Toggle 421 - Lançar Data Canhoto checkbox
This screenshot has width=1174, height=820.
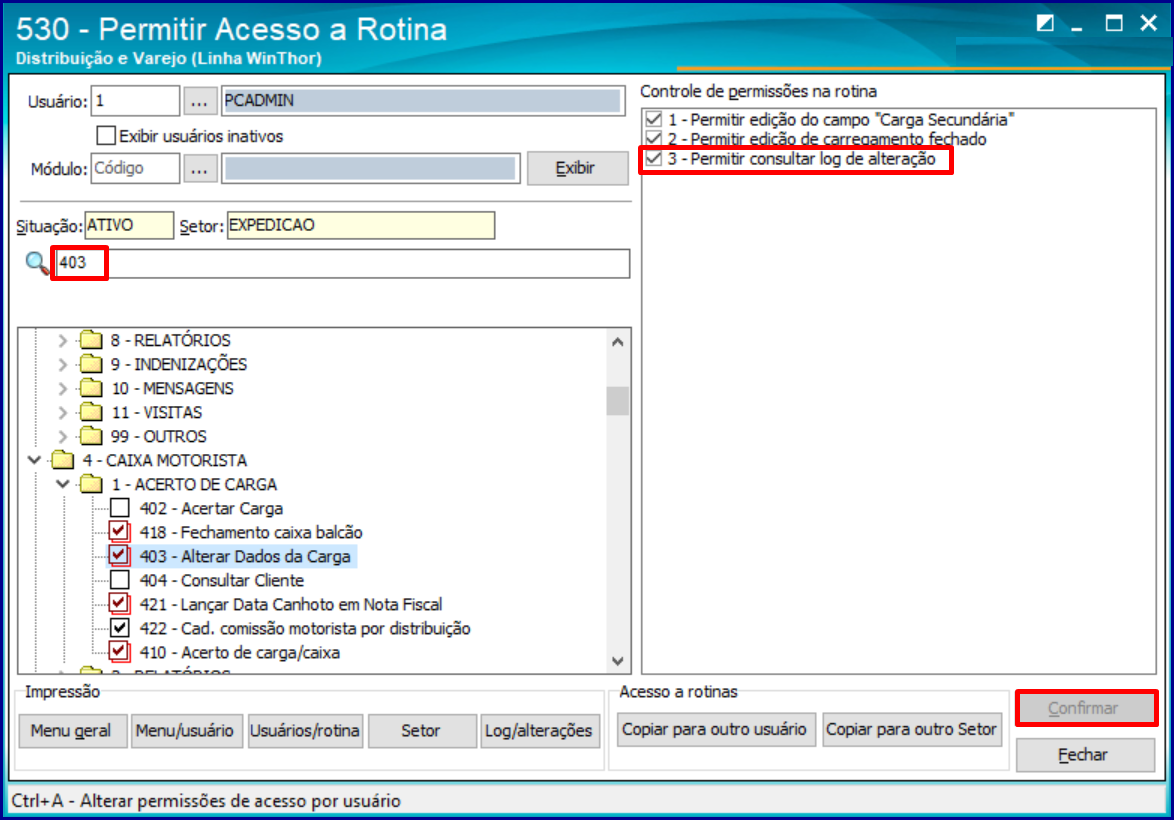pyautogui.click(x=120, y=604)
